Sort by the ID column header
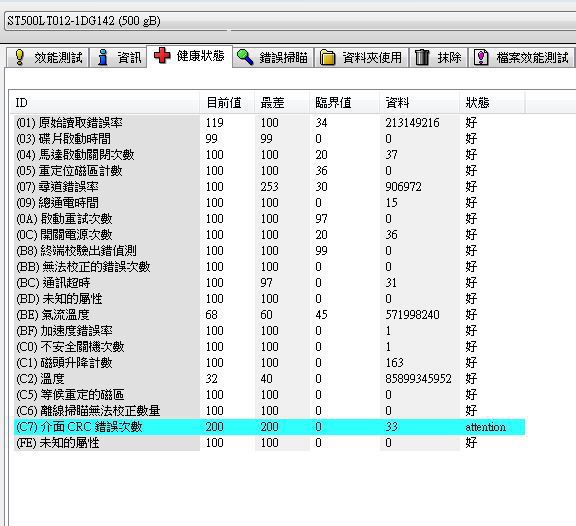 click(104, 102)
